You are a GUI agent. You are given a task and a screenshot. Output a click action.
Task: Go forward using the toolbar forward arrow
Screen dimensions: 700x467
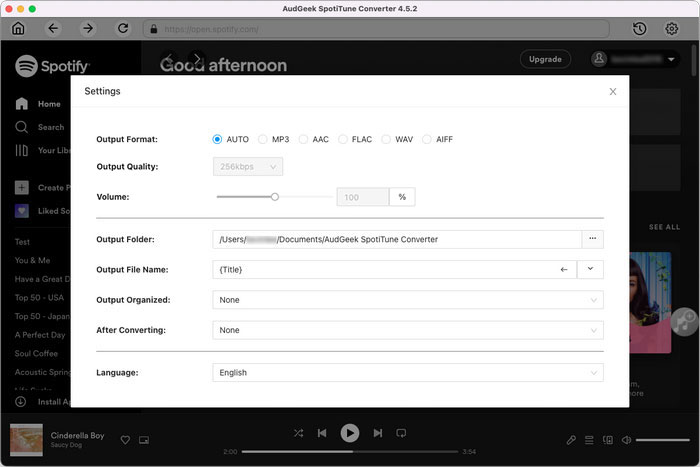[88, 29]
